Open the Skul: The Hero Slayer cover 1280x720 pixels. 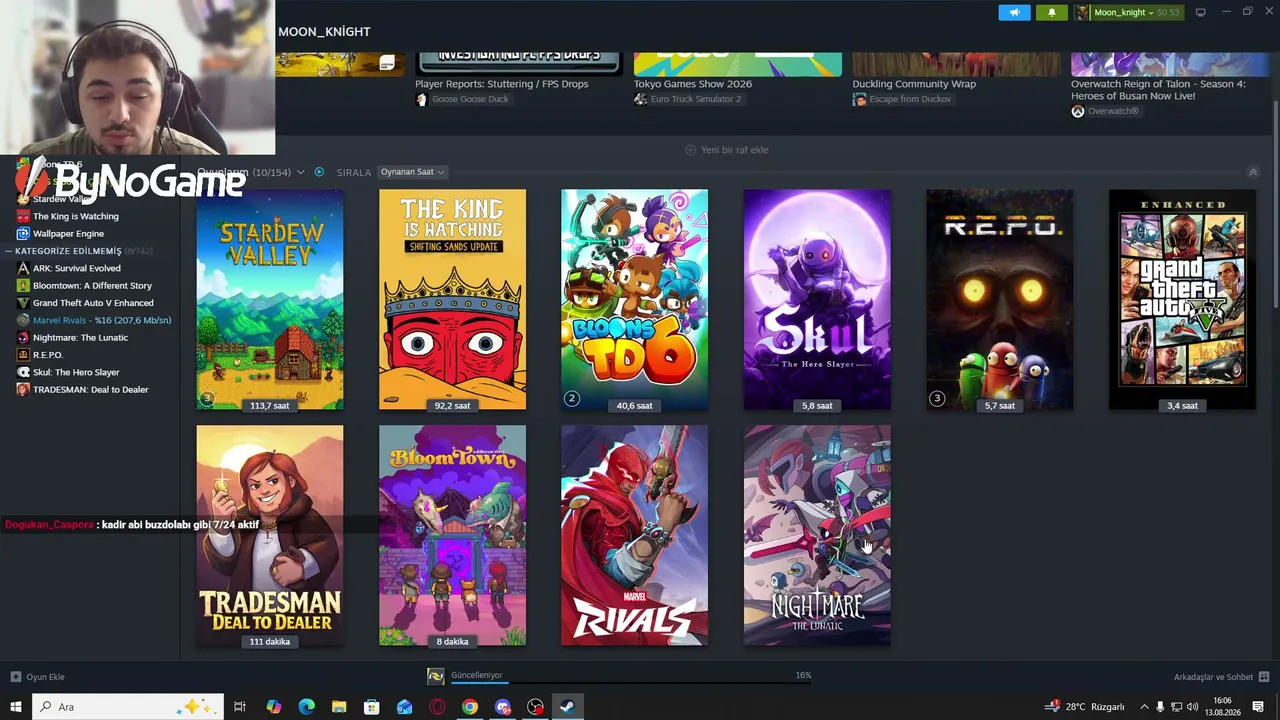817,299
